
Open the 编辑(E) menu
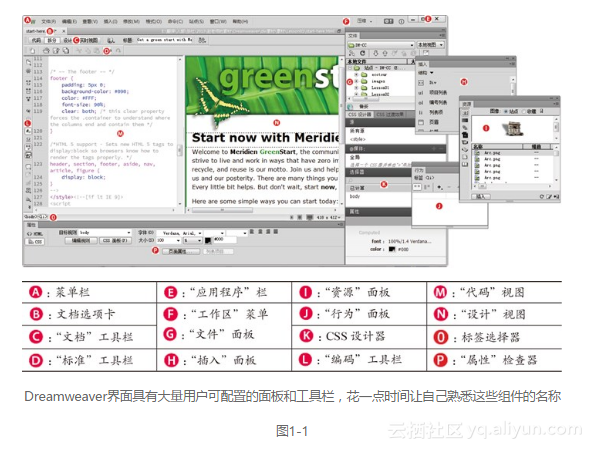pos(69,22)
